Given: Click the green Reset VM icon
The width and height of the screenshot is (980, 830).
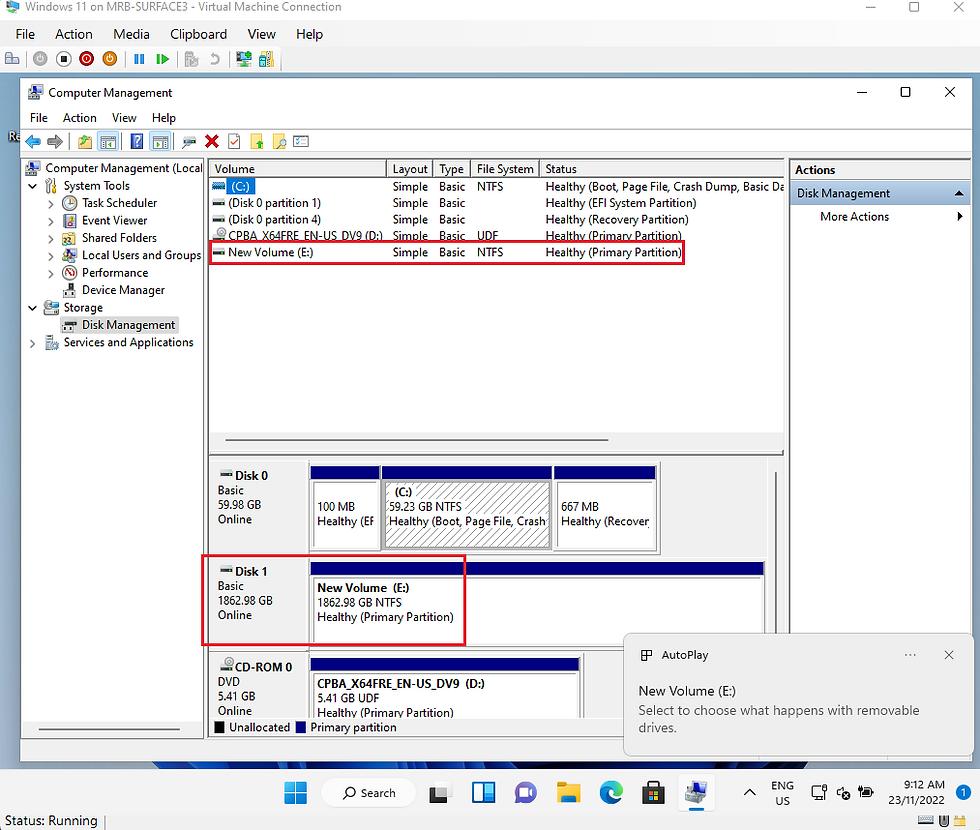Looking at the screenshot, I should coord(162,59).
